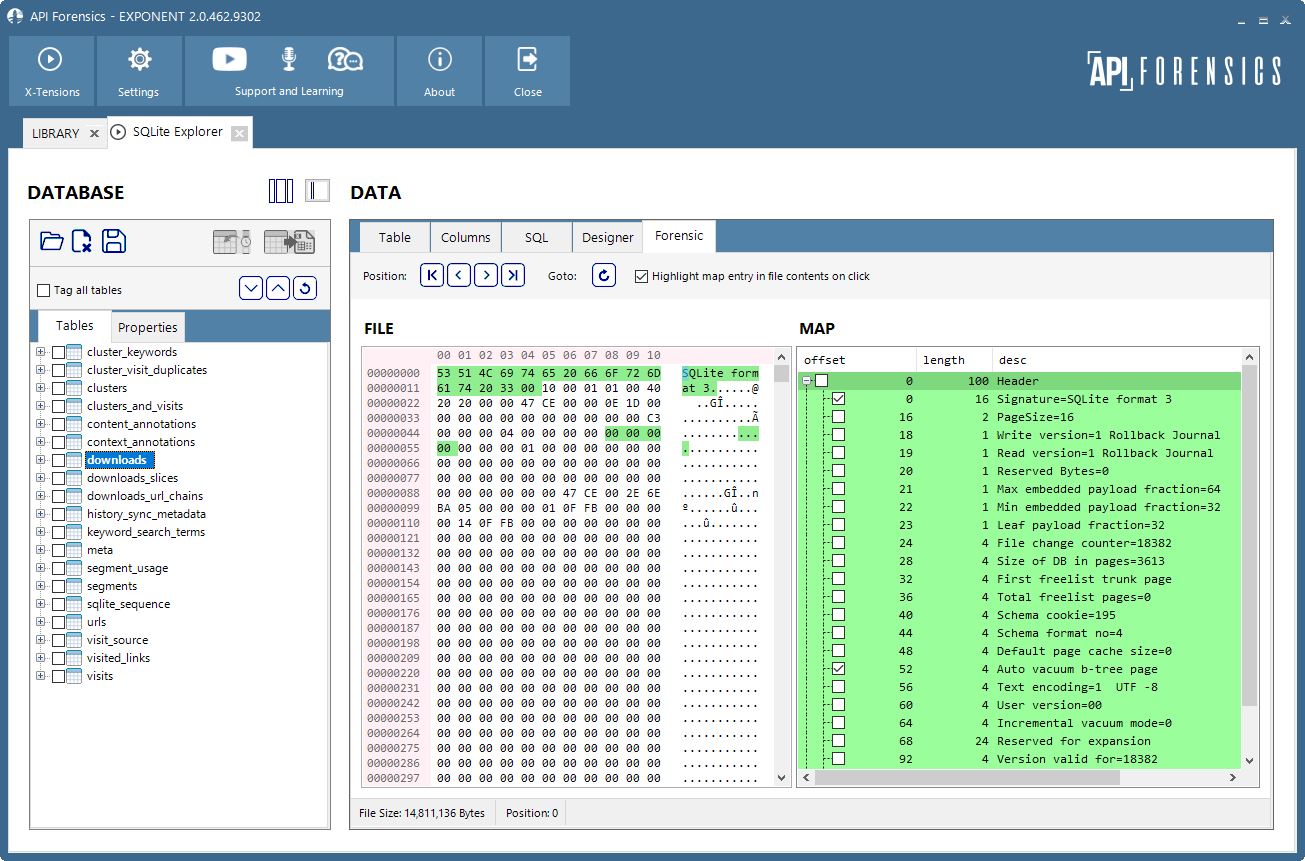Click the MAP horizontal scrollbar right arrow
Screen dimensions: 1305x861
(1233, 777)
